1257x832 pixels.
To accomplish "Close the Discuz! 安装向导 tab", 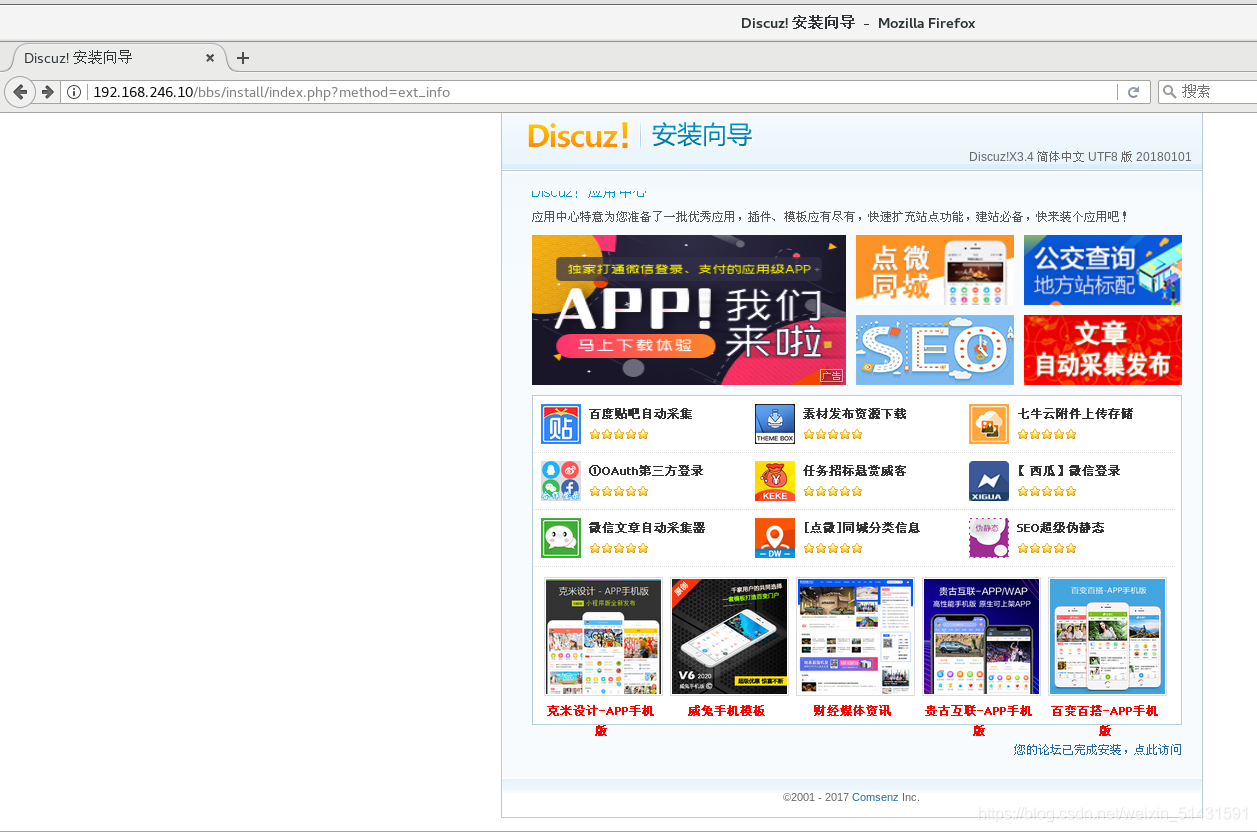I will pyautogui.click(x=210, y=58).
